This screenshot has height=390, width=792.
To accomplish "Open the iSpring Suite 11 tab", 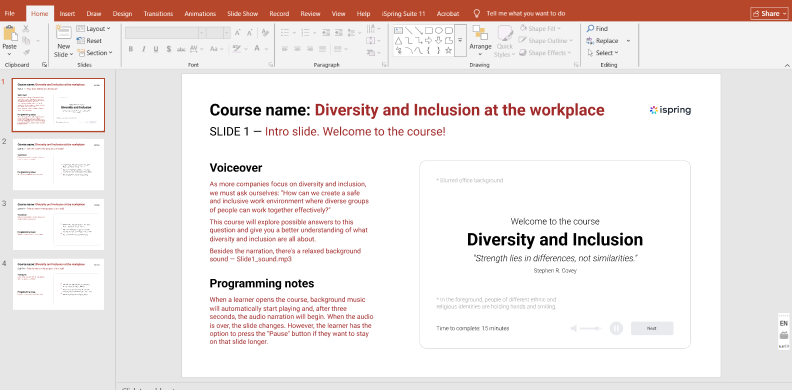I will (x=403, y=14).
